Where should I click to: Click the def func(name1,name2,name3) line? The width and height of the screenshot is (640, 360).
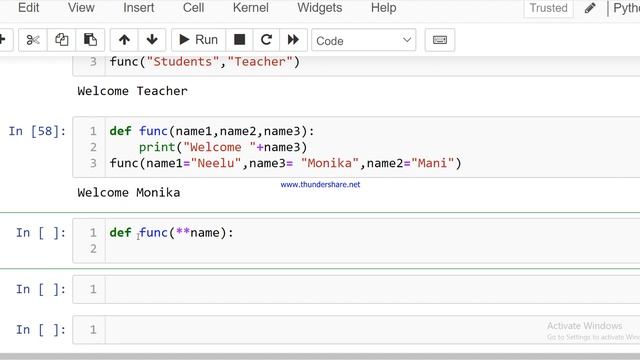[x=212, y=131]
